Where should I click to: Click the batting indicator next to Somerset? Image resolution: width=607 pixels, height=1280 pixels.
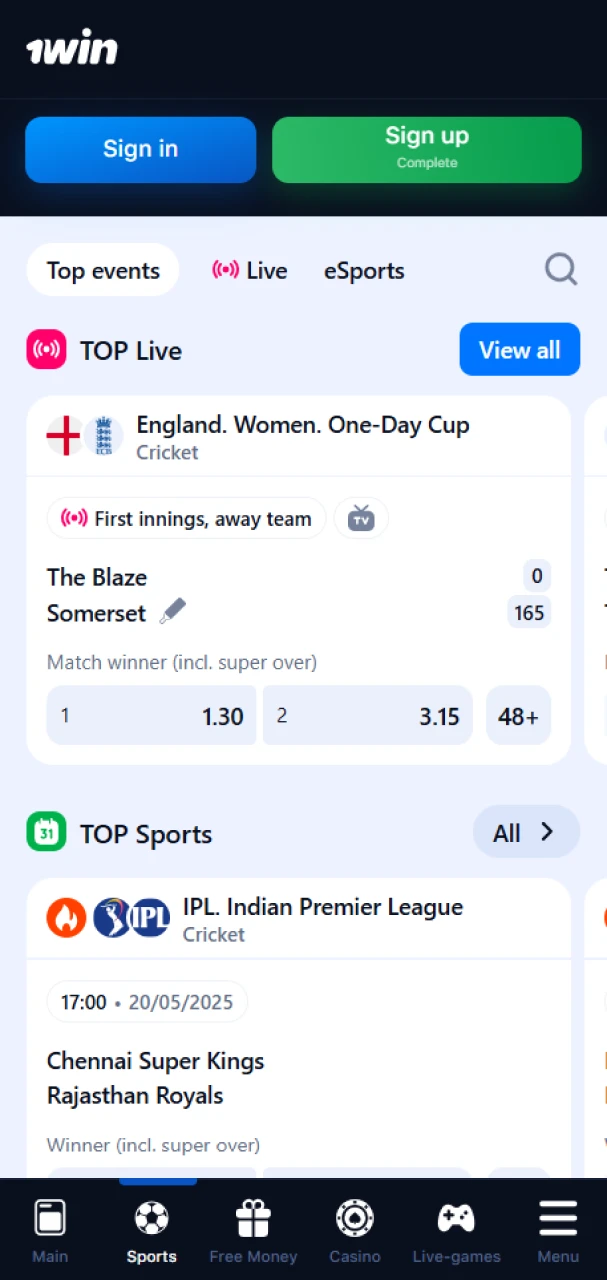click(x=172, y=610)
